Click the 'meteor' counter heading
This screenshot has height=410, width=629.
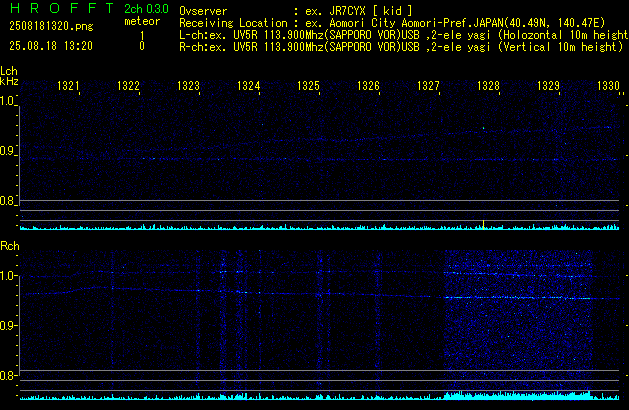142,21
